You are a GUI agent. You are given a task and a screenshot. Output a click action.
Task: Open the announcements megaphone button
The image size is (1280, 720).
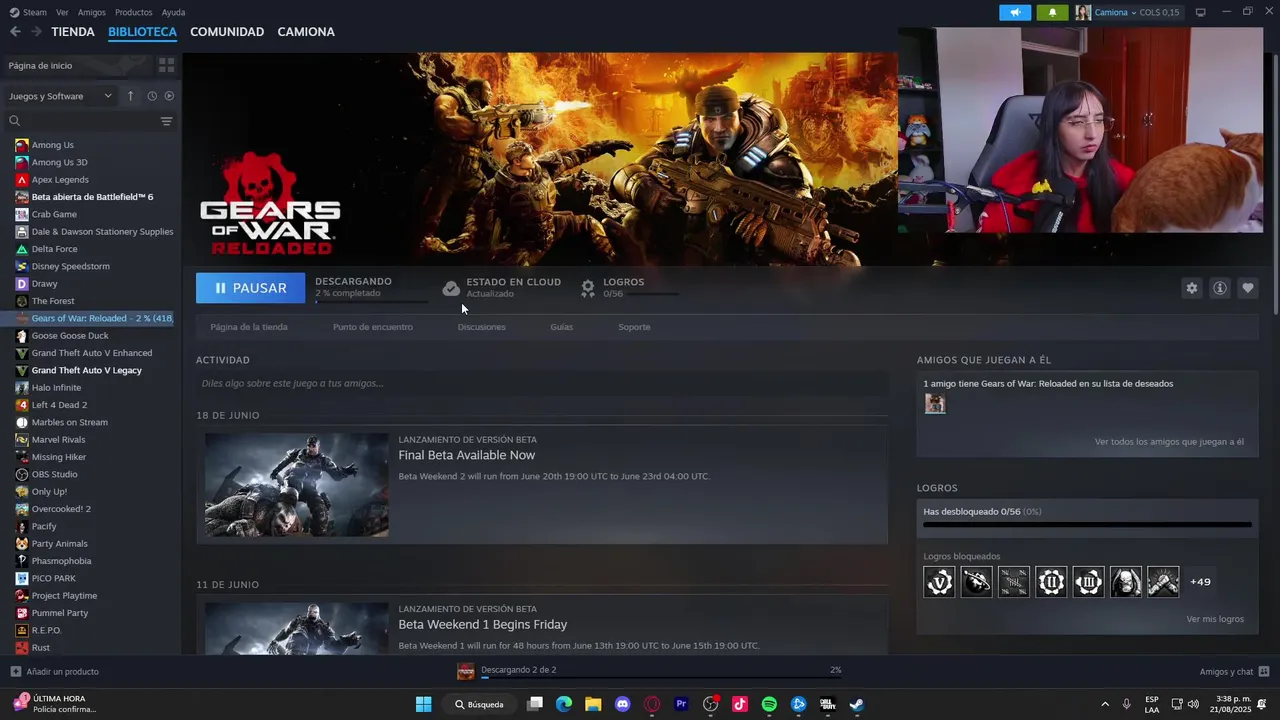coord(1015,12)
